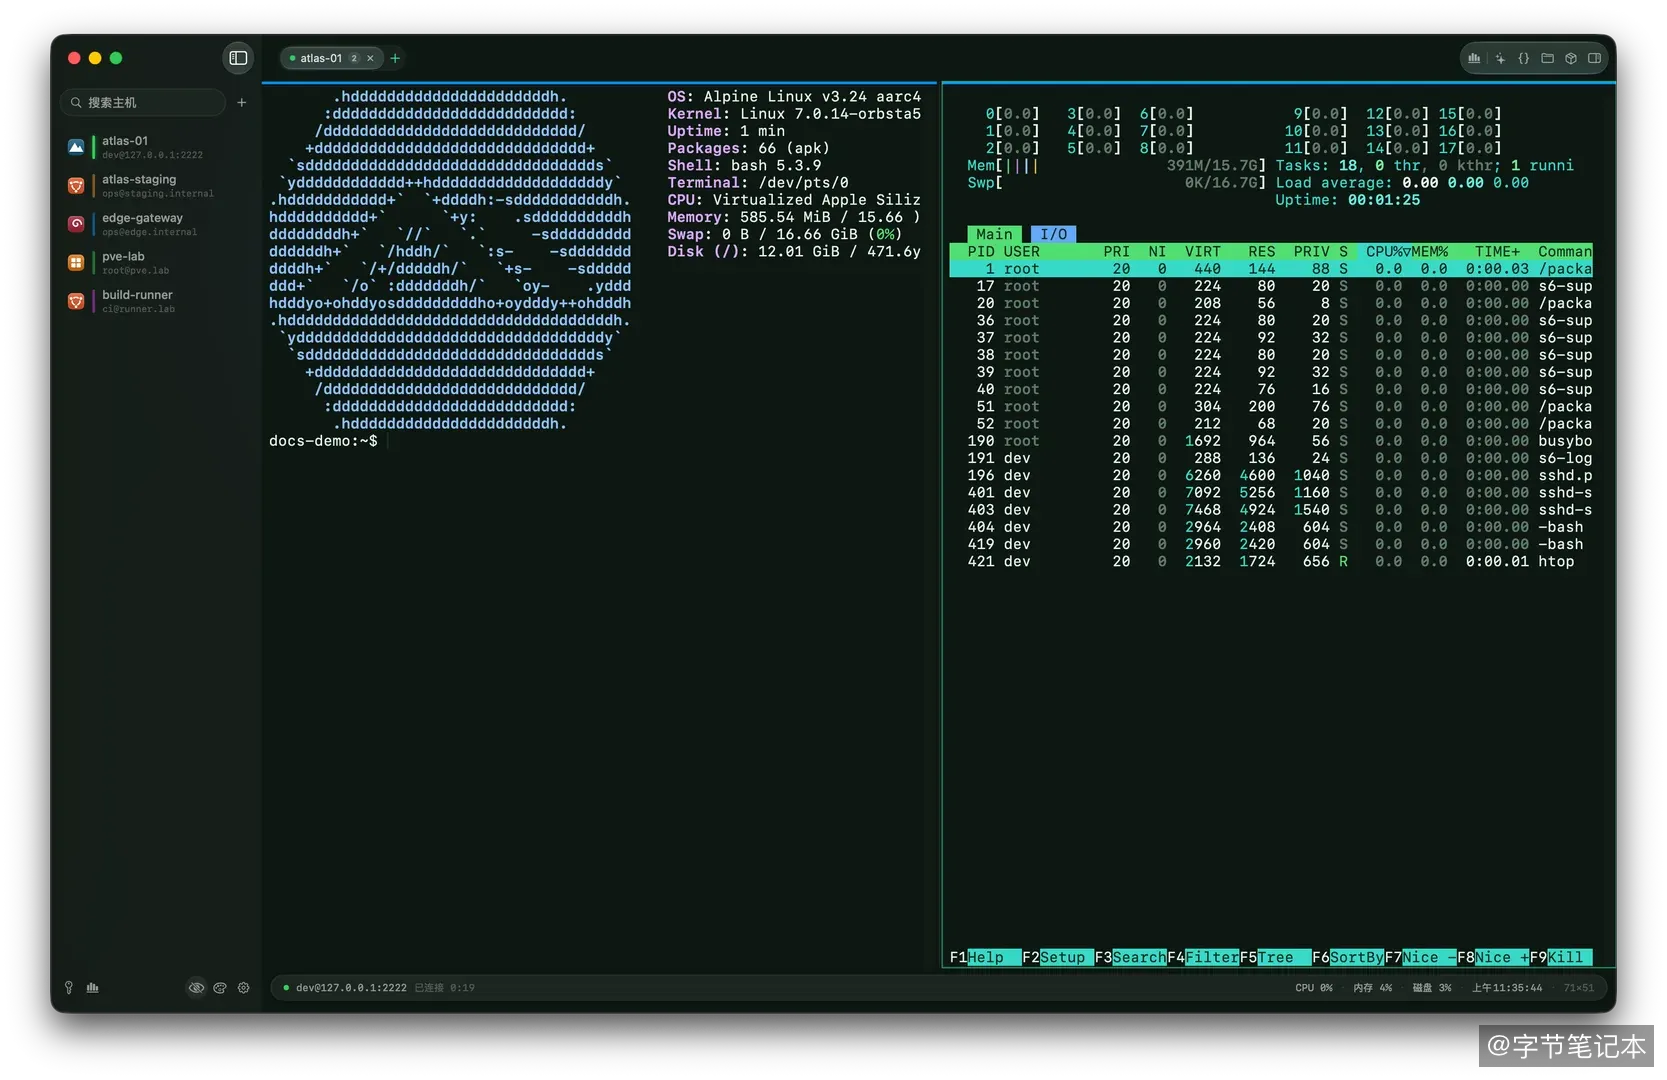Click F2 Setup in htop footer
Image resolution: width=1667 pixels, height=1080 pixels.
click(x=1058, y=957)
